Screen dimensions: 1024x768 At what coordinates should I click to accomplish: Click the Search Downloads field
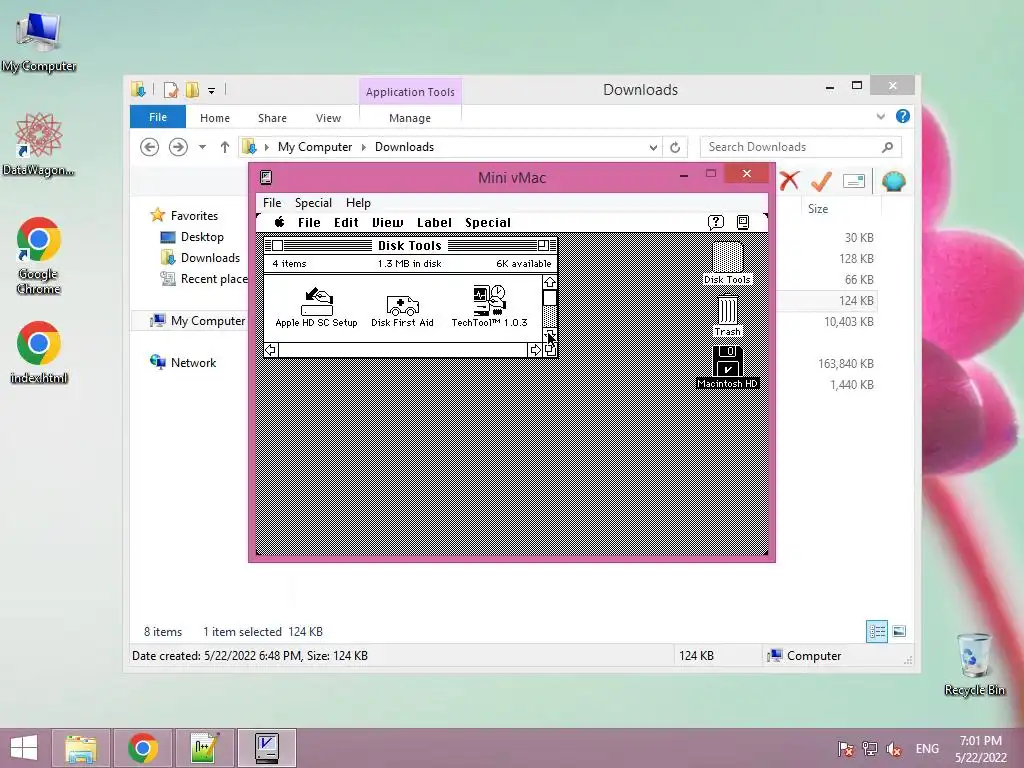(800, 147)
